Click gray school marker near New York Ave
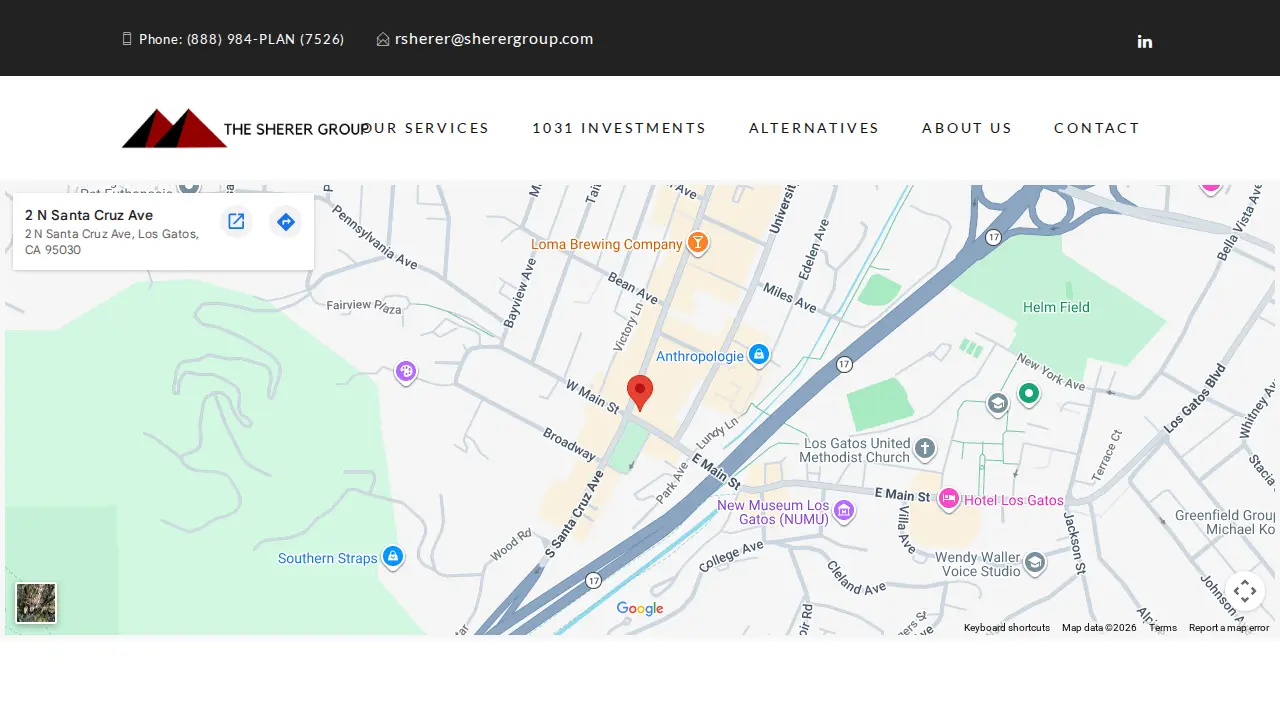1280x720 pixels. (x=997, y=403)
